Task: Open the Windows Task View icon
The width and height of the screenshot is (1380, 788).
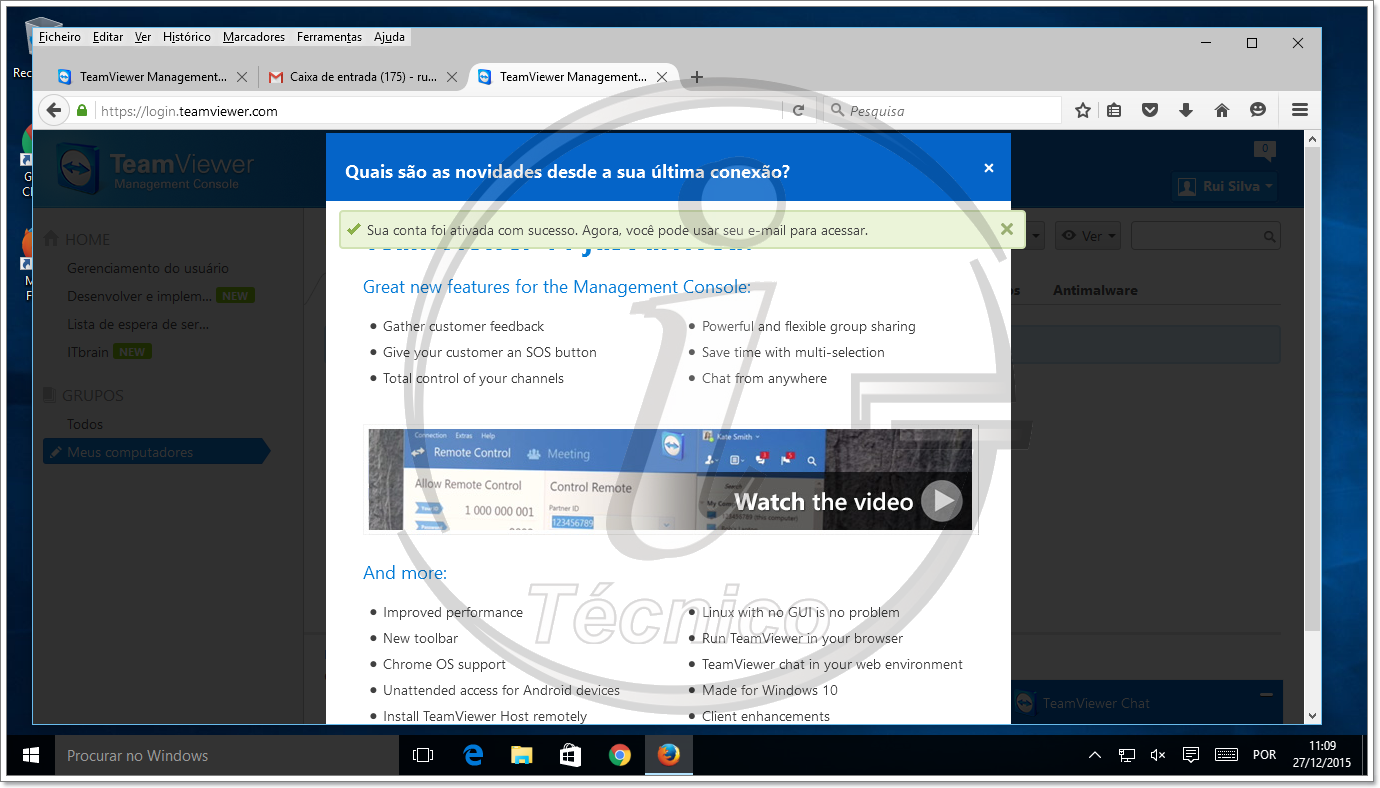Action: [423, 755]
